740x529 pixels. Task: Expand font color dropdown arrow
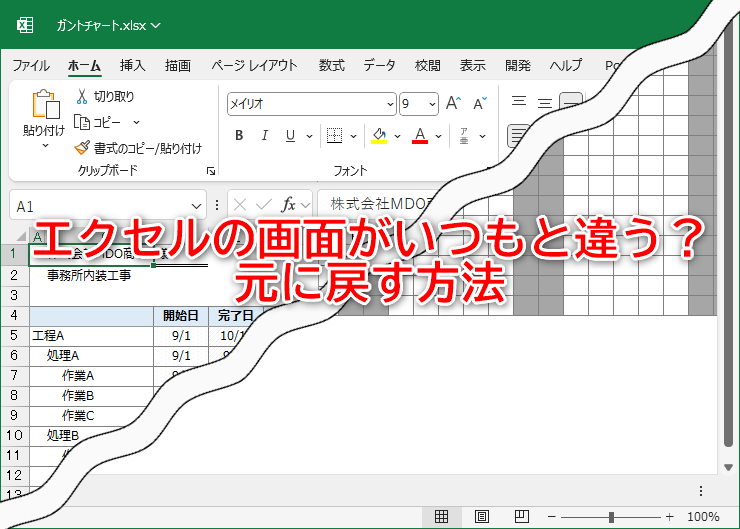(x=438, y=136)
